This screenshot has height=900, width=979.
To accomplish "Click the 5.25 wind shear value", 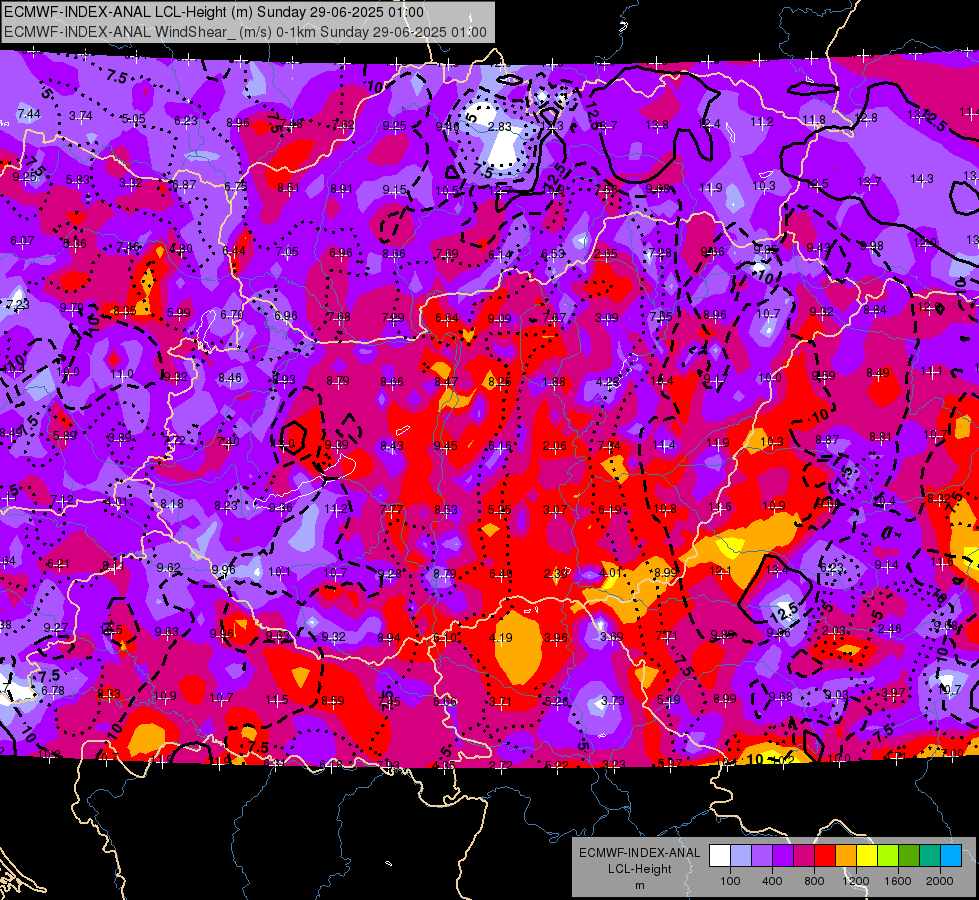I will click(x=499, y=510).
